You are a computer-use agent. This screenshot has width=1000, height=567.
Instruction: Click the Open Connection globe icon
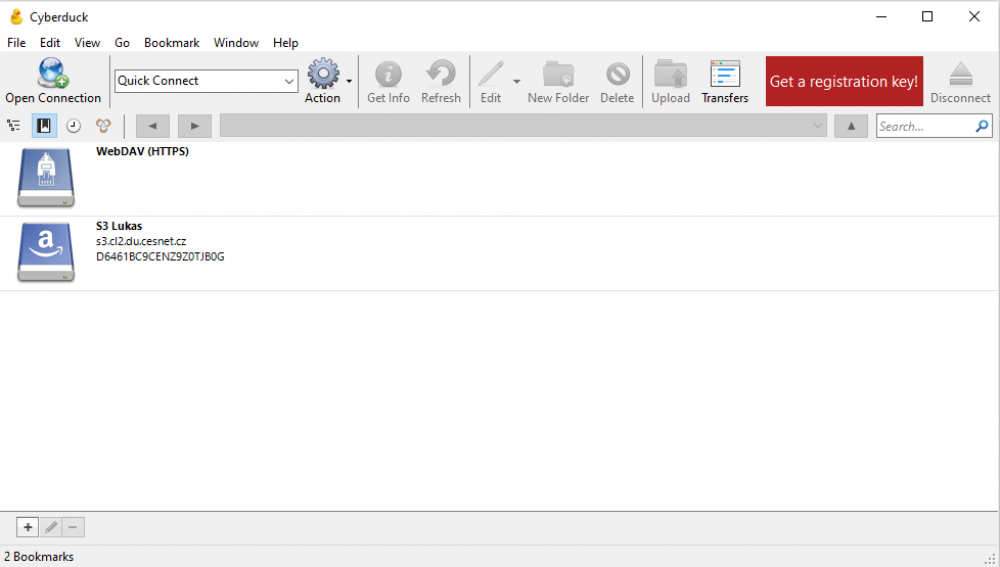click(52, 74)
